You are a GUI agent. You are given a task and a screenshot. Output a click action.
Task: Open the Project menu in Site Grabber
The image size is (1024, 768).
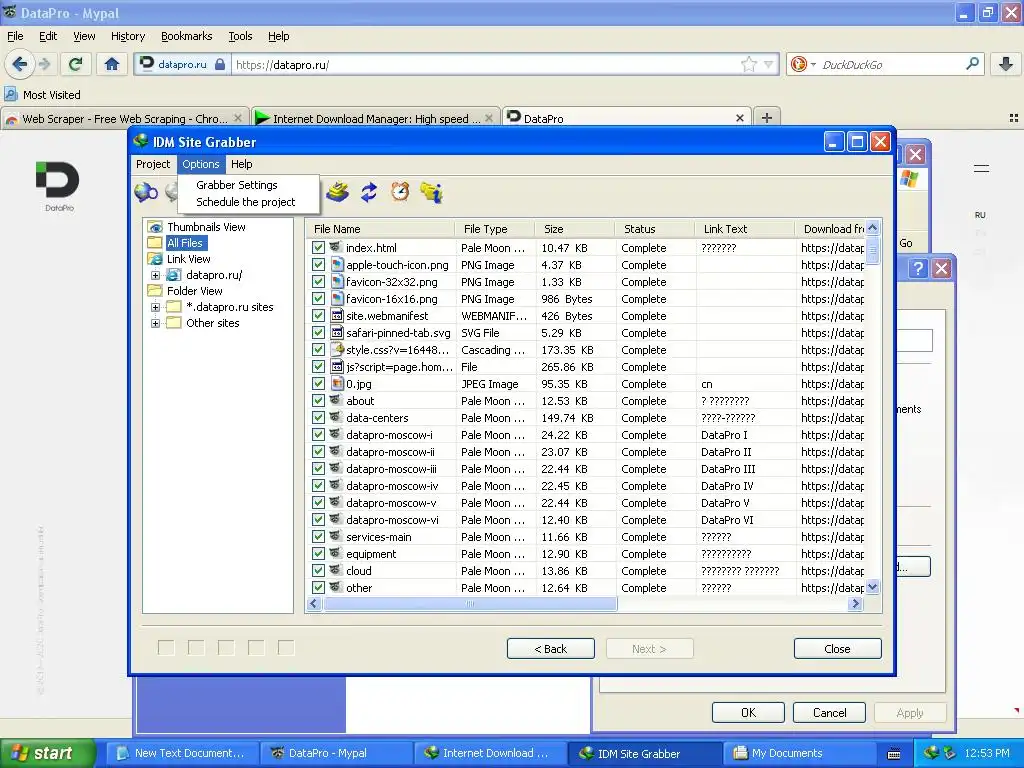153,164
